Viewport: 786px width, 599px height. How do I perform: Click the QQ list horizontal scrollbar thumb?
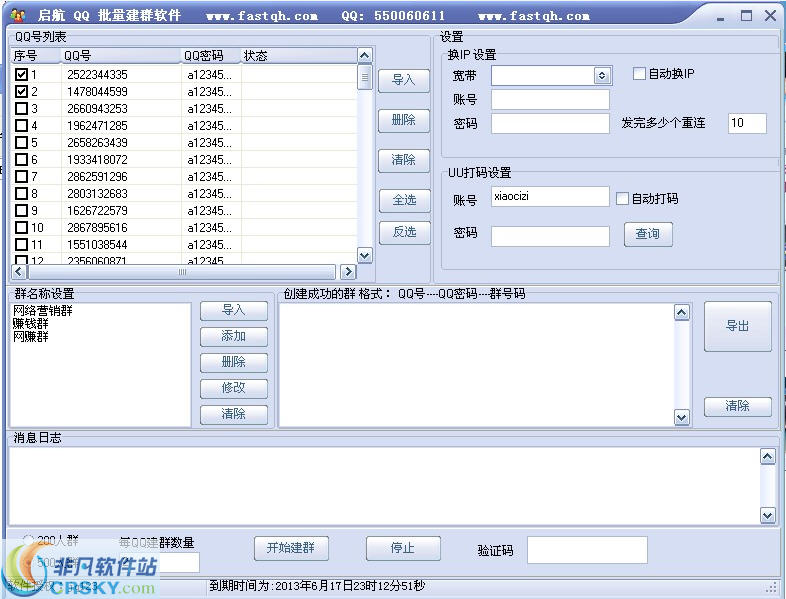(181, 272)
